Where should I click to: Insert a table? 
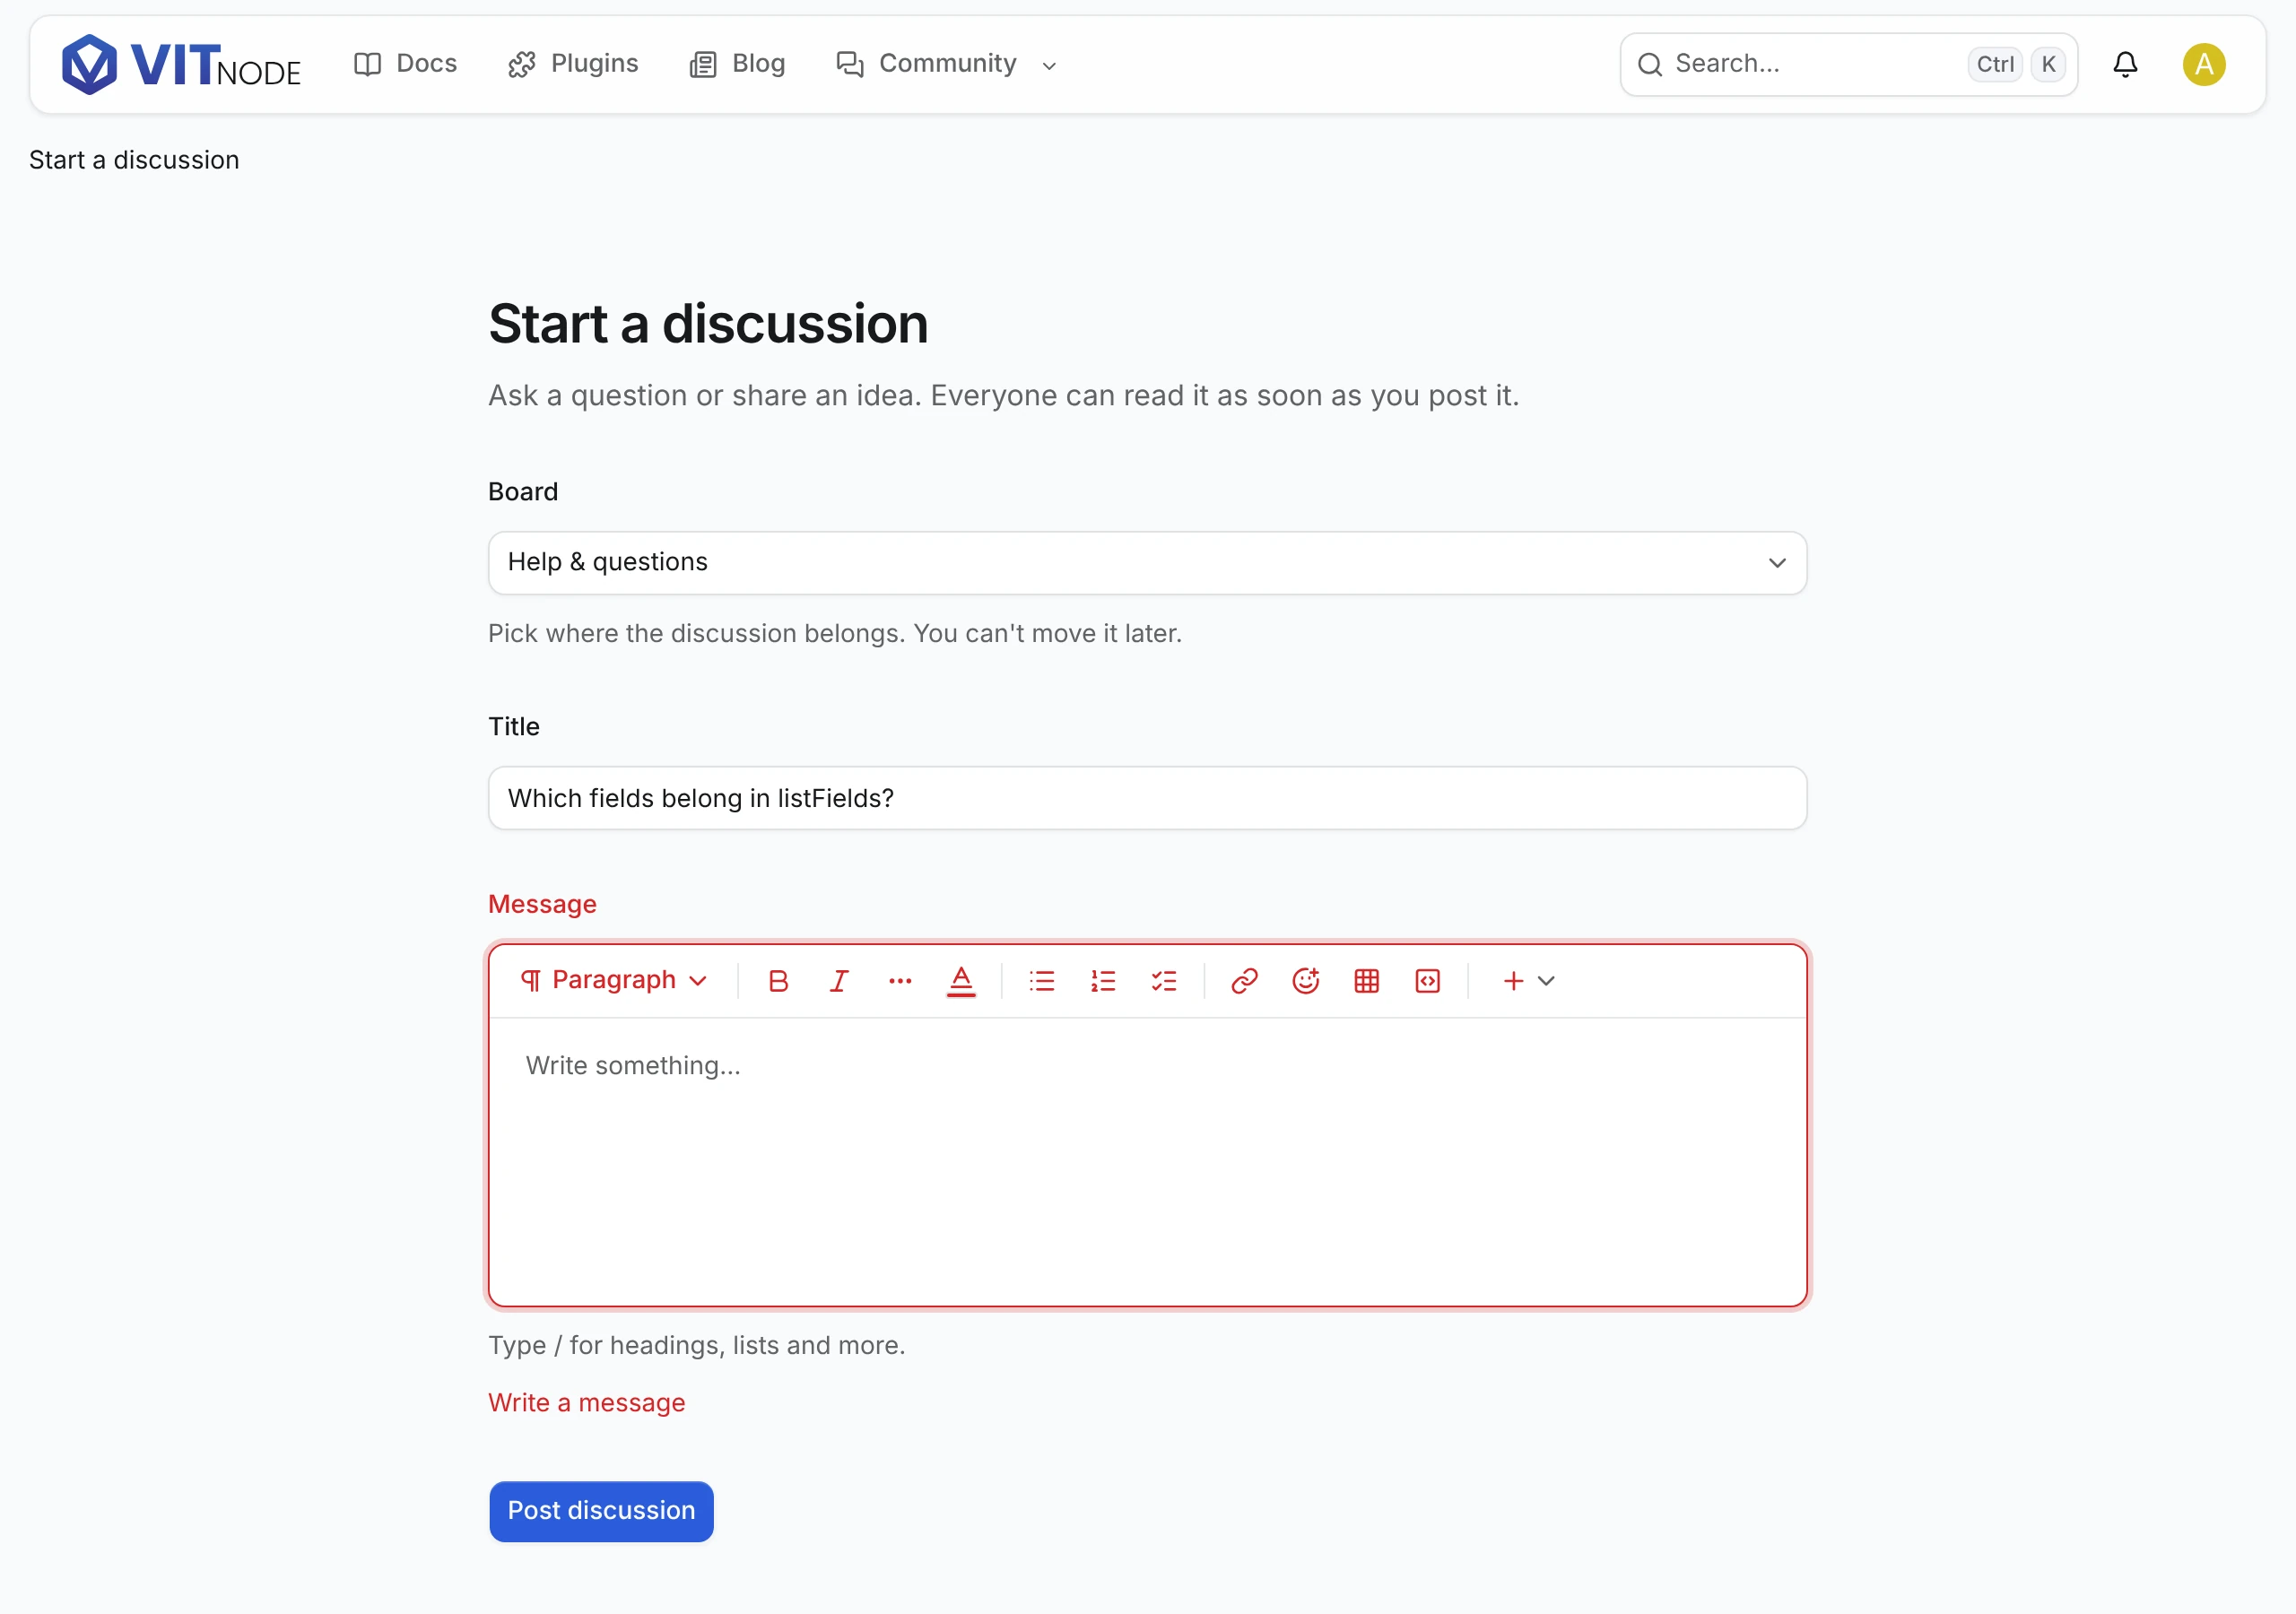[x=1367, y=981]
